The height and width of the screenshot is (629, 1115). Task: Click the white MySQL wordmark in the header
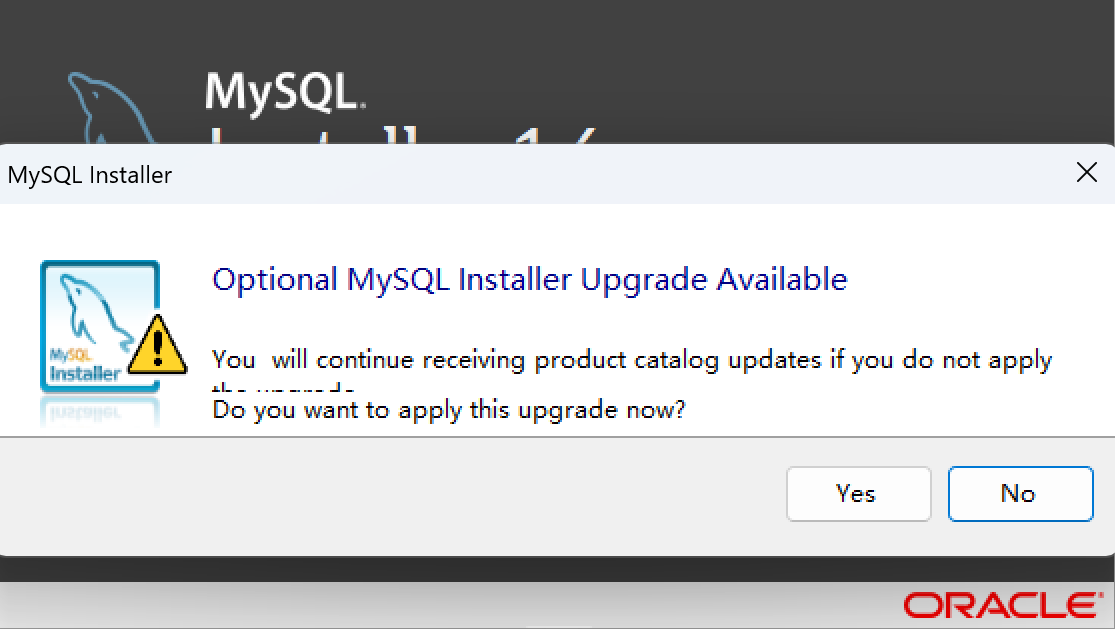[284, 92]
